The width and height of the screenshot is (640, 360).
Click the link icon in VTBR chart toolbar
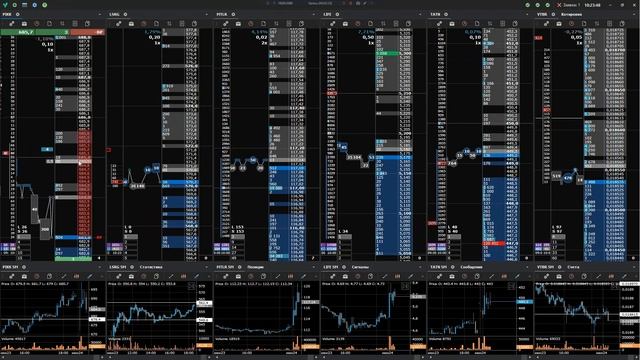pos(546,276)
